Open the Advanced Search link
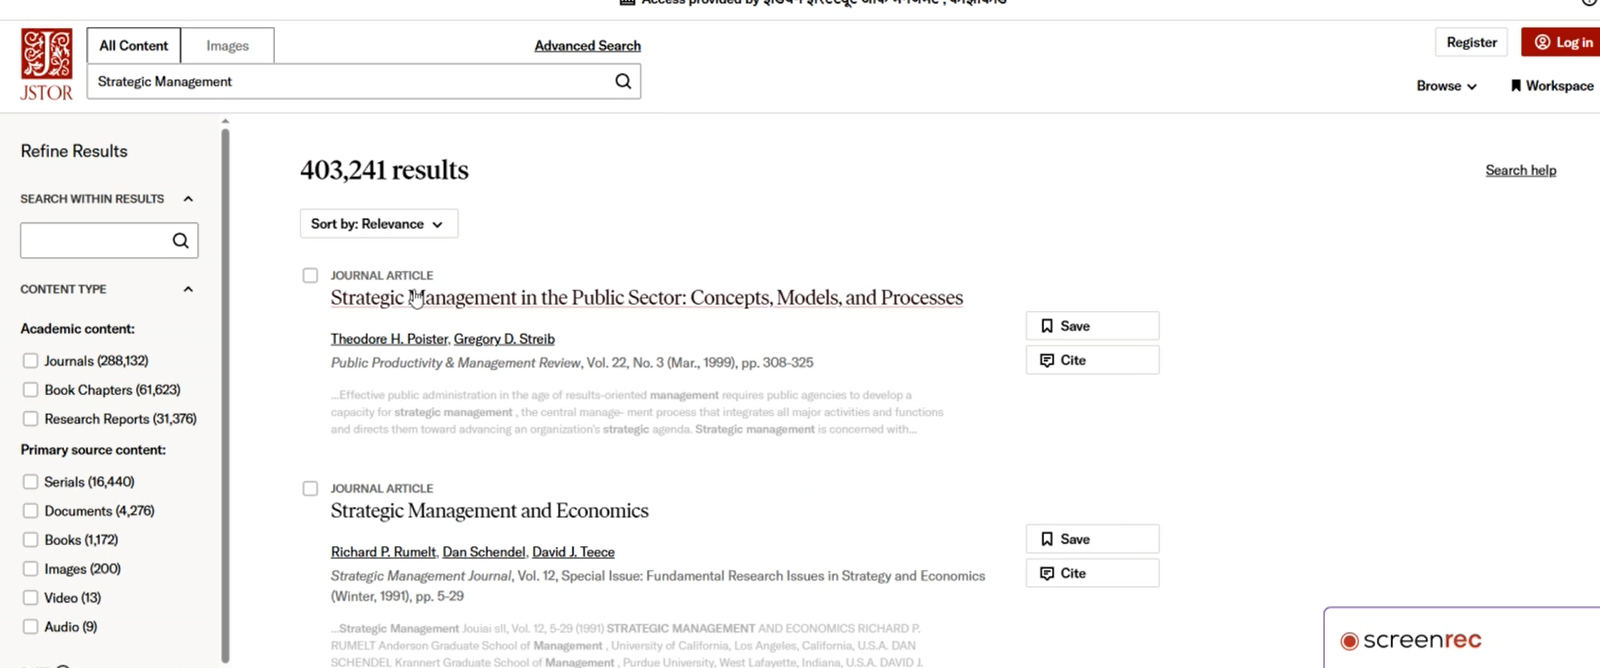 [587, 46]
